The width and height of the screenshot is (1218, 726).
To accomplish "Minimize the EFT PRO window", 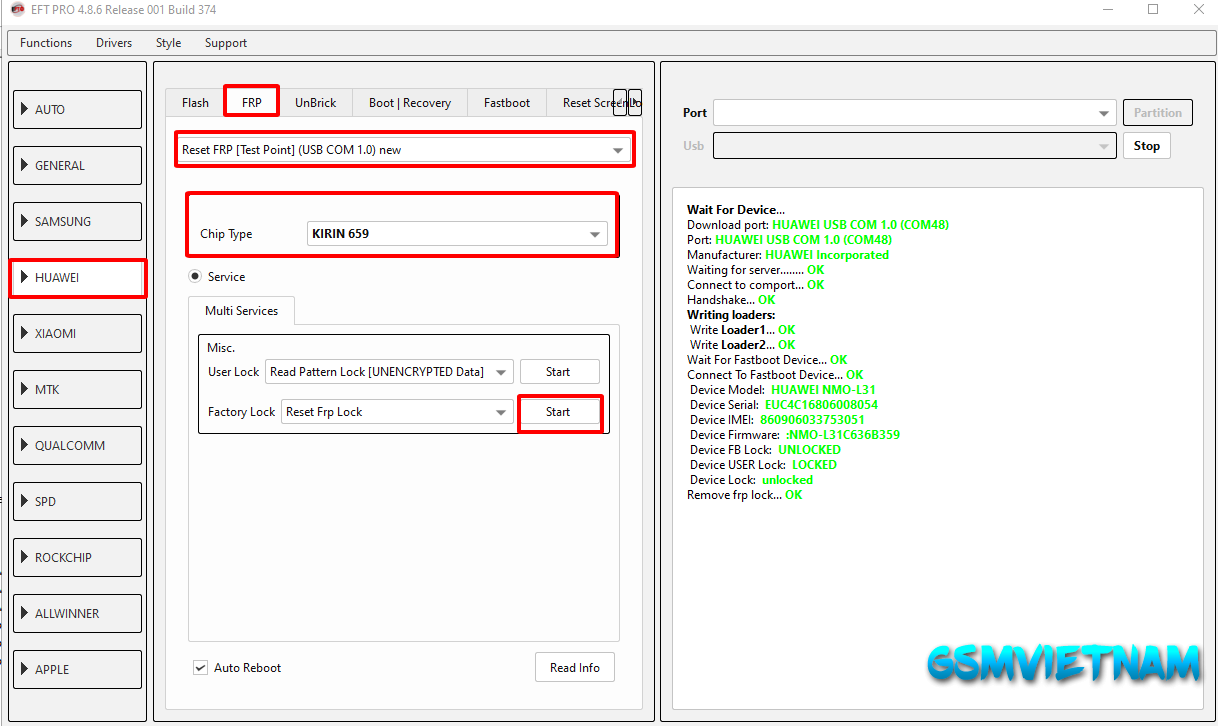I will (1107, 10).
